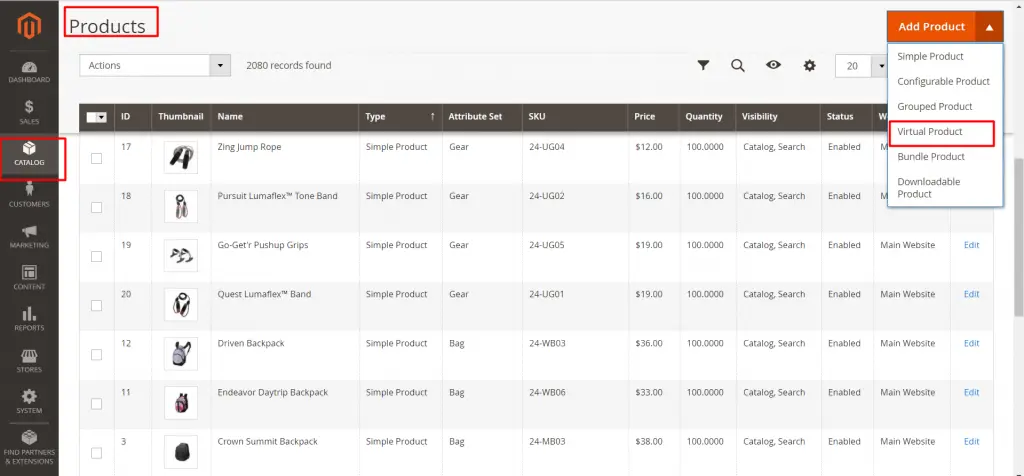Screen dimensions: 1024x476
Task: Open the Reports sidebar menu
Action: [29, 319]
